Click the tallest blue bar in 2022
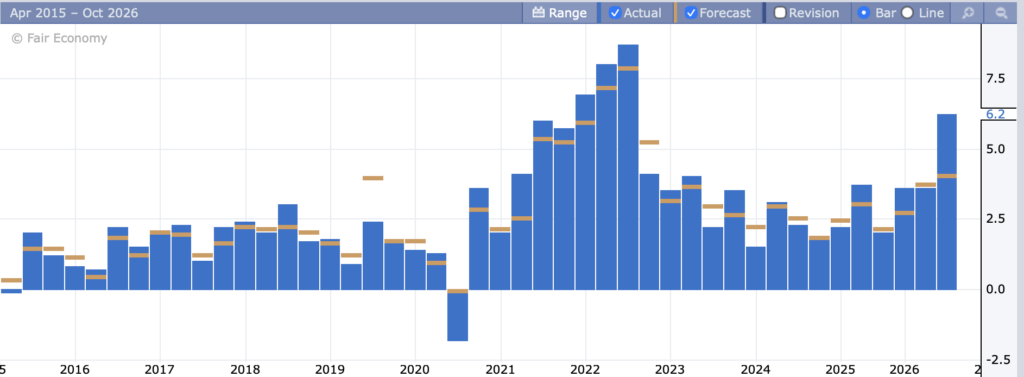Image resolution: width=1024 pixels, height=377 pixels. (x=628, y=167)
